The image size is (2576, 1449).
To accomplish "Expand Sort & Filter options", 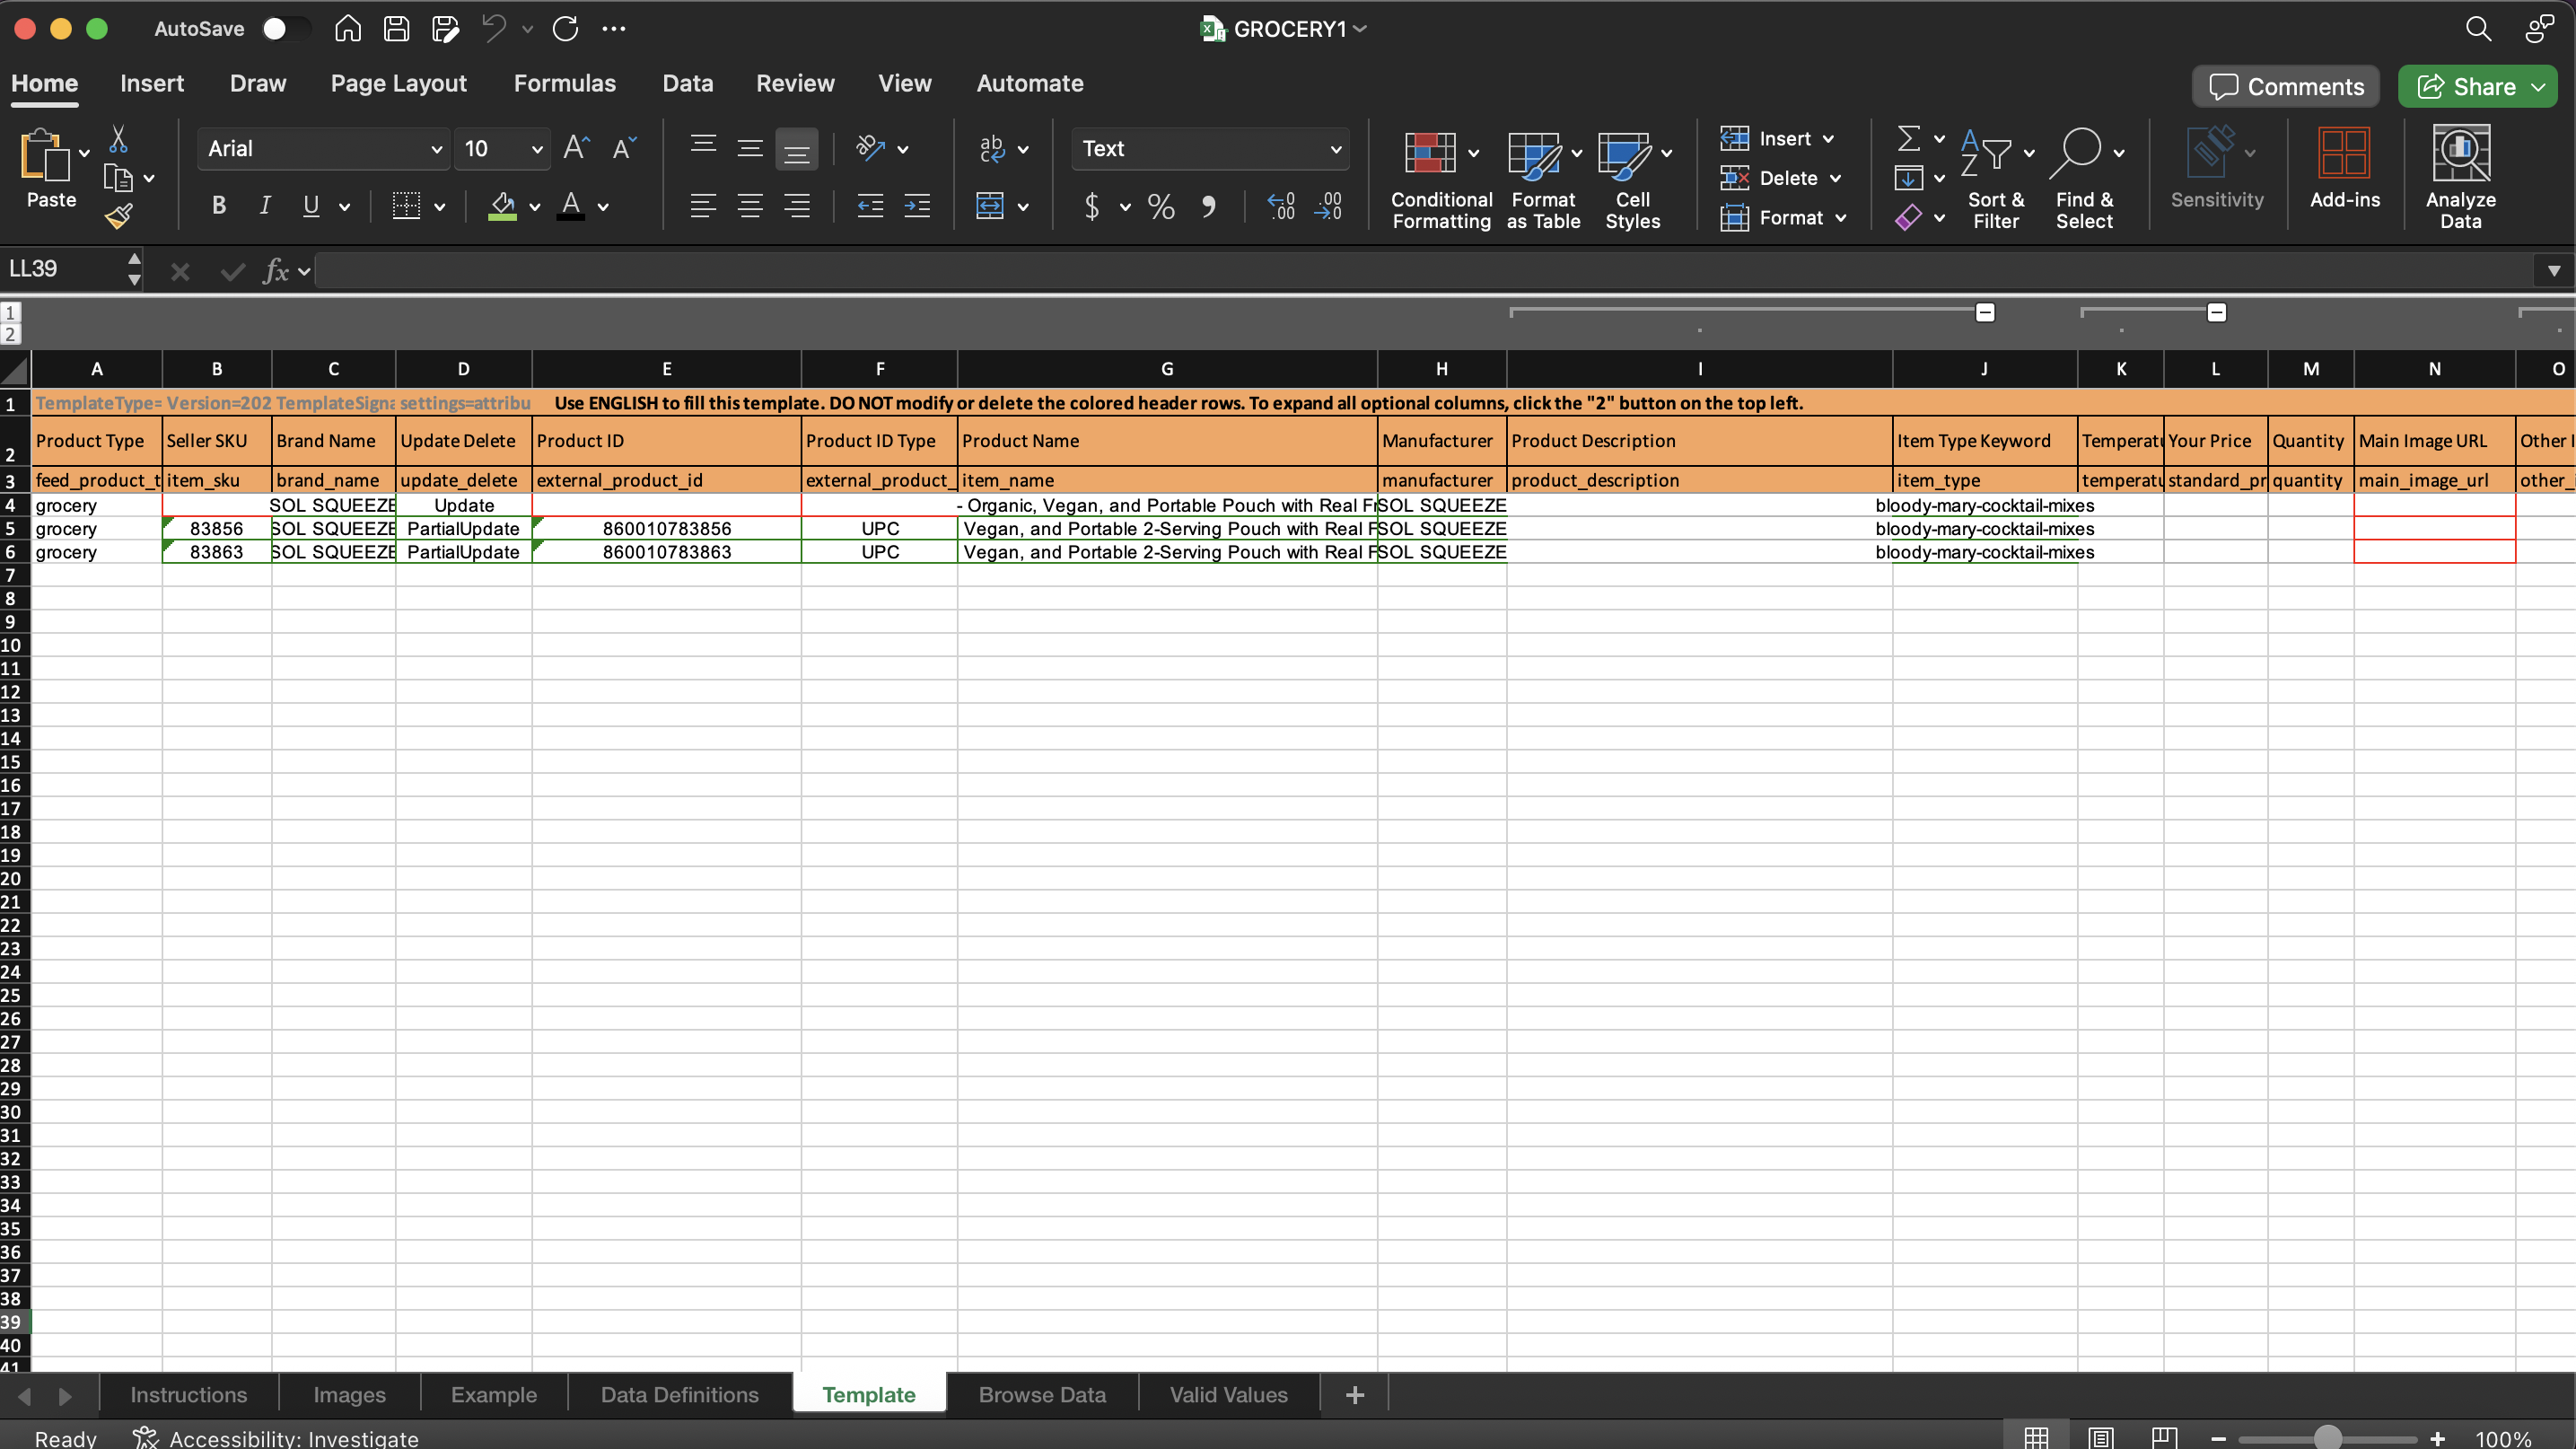I will pyautogui.click(x=2029, y=153).
